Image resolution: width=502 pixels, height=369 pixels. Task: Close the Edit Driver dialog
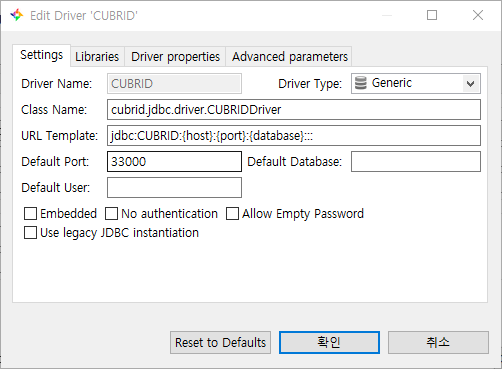coord(478,15)
